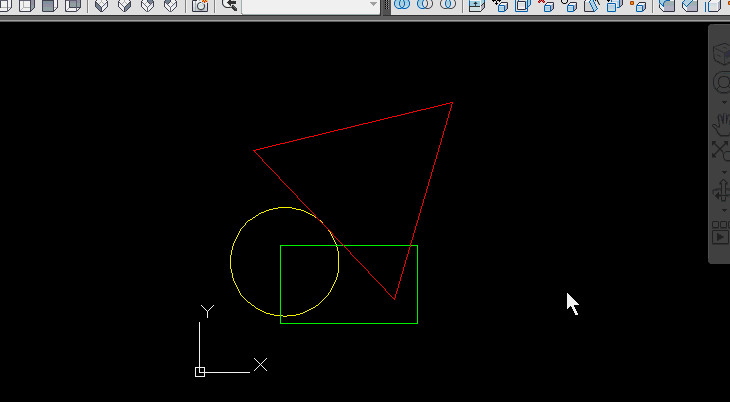Screen dimensions: 730x402
Task: Click the UCS origin icon square
Action: [x=200, y=372]
